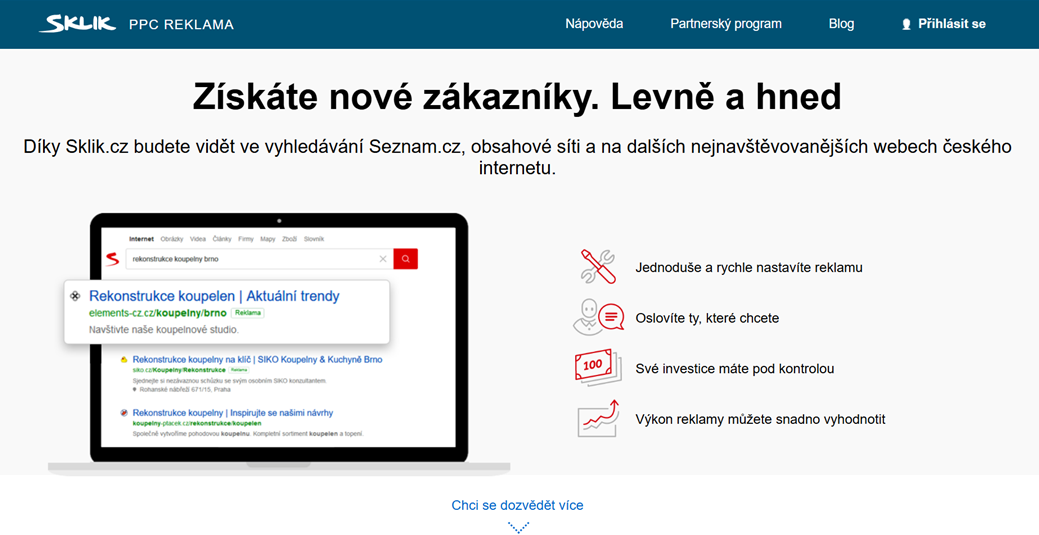Click the person with speech bubble icon
This screenshot has height=535, width=1039.
(598, 318)
